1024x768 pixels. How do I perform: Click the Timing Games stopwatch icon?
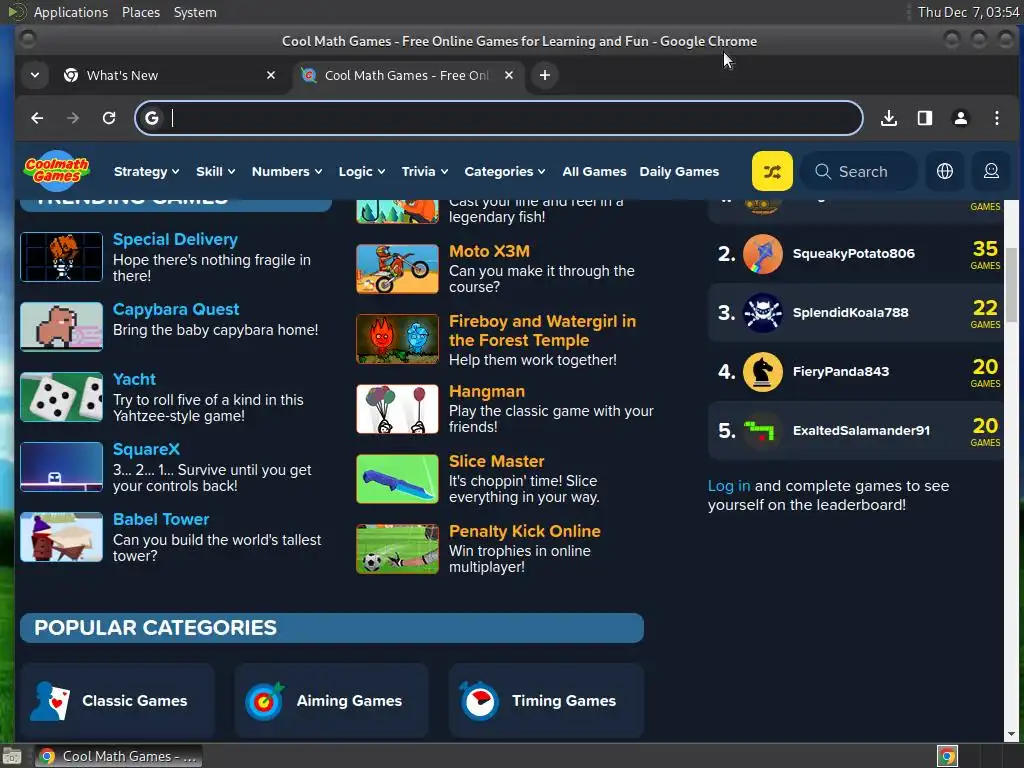coord(479,701)
